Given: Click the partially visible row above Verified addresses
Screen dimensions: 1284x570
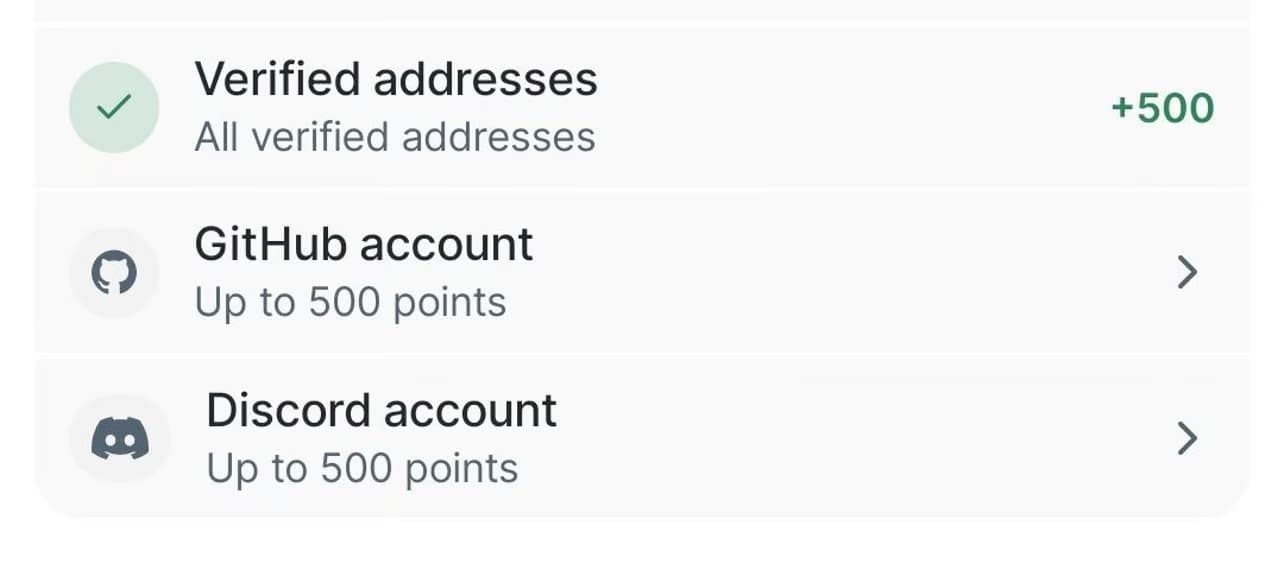Looking at the screenshot, I should (640, 9).
